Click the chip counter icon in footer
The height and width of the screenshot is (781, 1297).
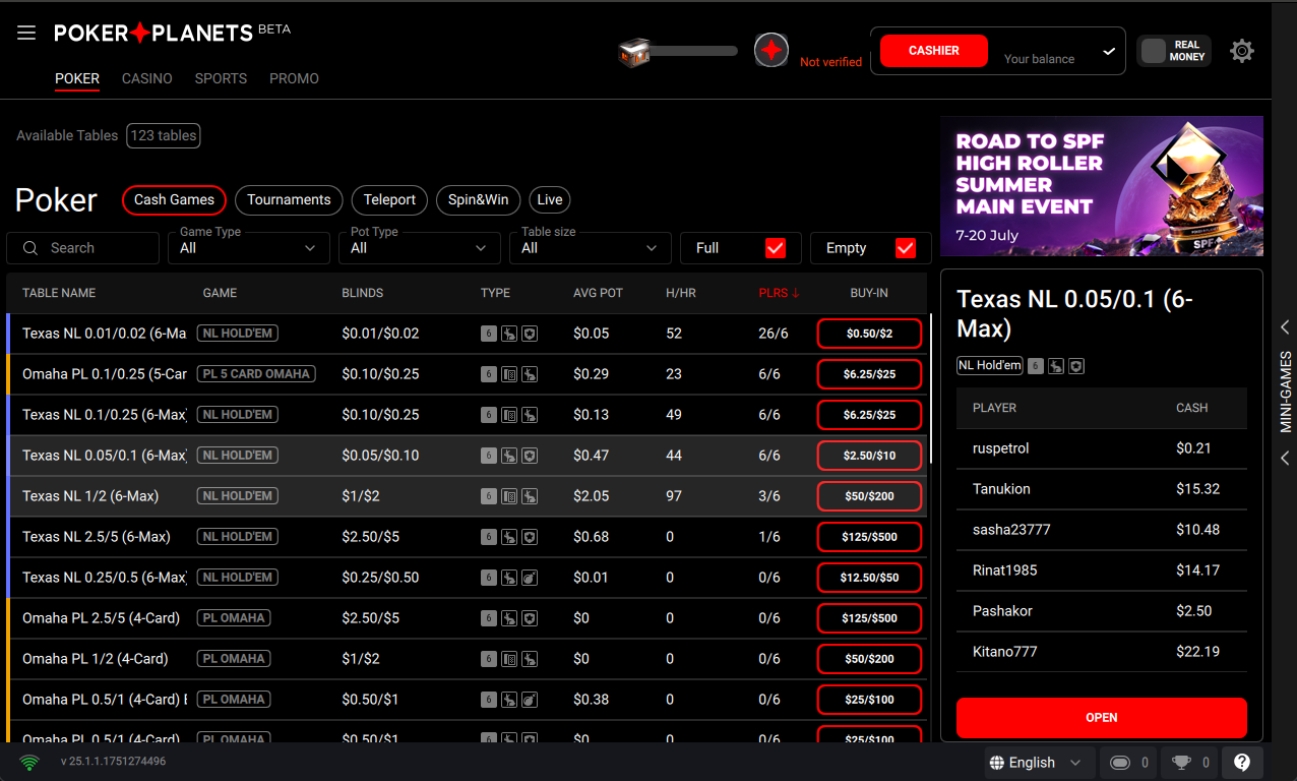[1120, 763]
